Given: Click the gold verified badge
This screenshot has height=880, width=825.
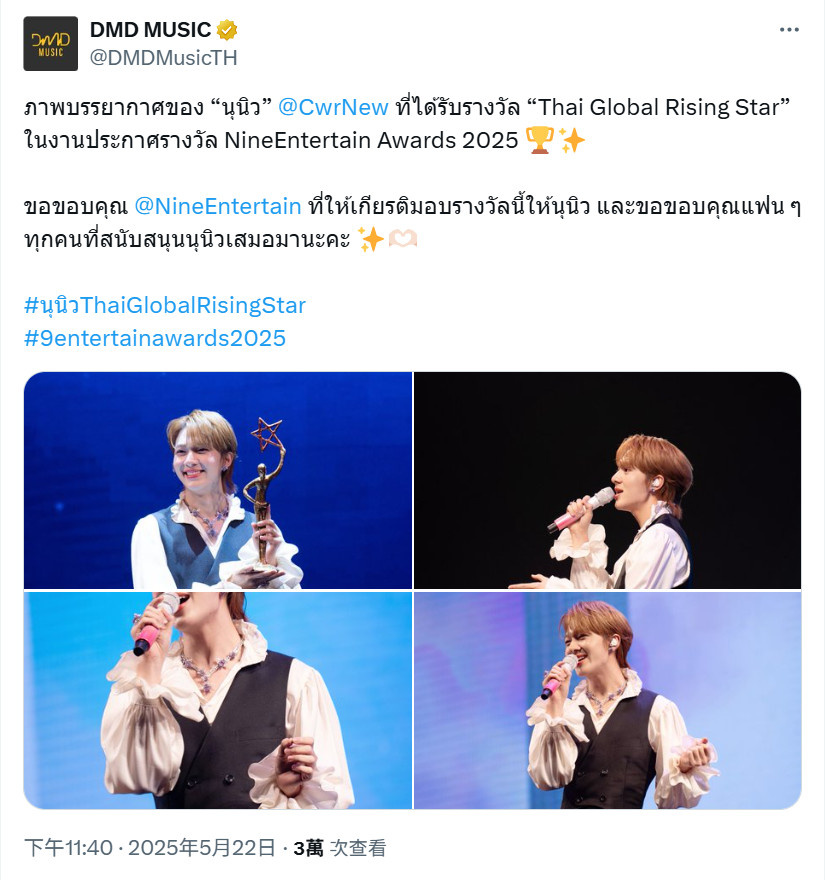Looking at the screenshot, I should (227, 30).
